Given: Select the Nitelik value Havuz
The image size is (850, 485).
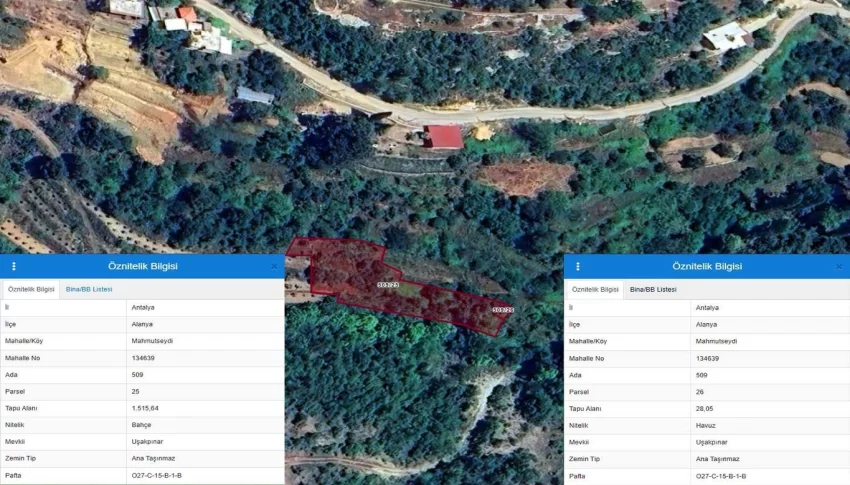Looking at the screenshot, I should 706,425.
